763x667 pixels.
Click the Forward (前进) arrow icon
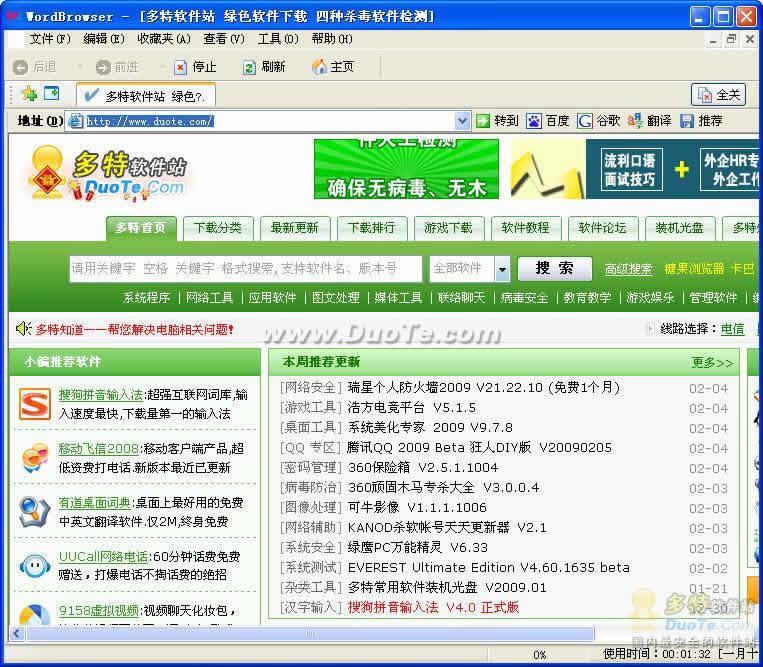103,67
